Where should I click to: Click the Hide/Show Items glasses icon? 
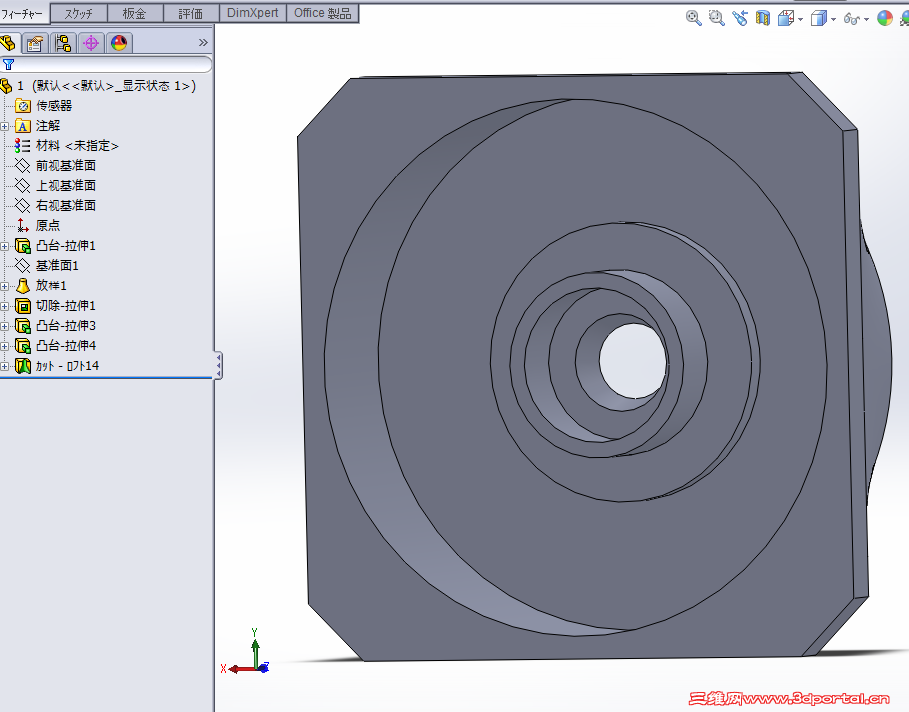(851, 19)
